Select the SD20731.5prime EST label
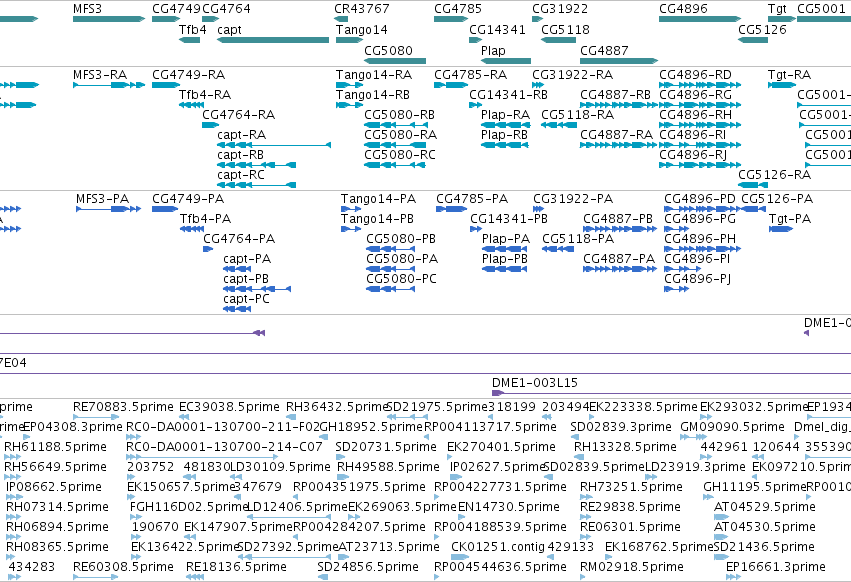 click(x=386, y=447)
